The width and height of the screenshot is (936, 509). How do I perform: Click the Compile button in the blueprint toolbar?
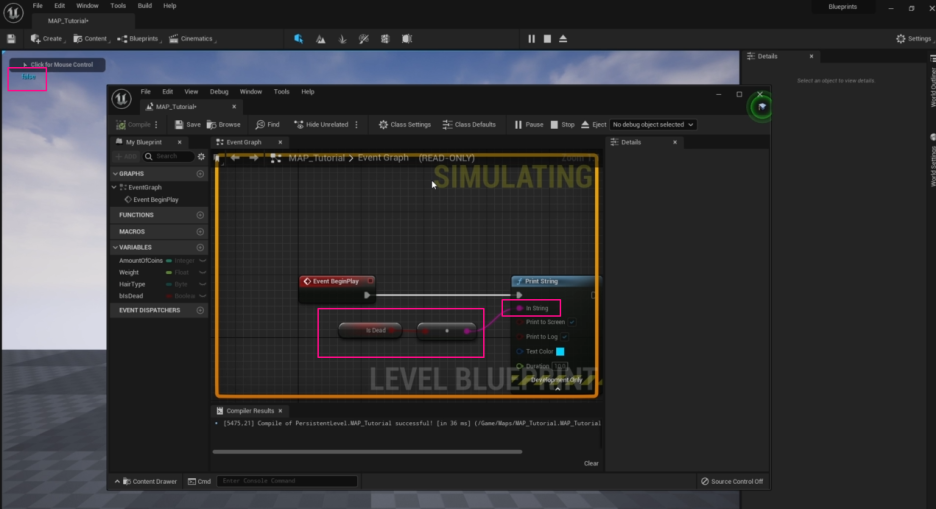133,125
